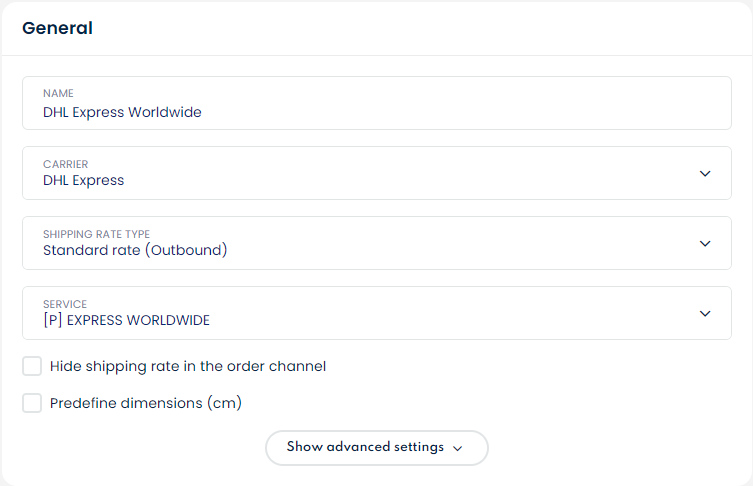
Task: Click the 'Hide shipping rate in the order channel' label
Action: click(188, 366)
